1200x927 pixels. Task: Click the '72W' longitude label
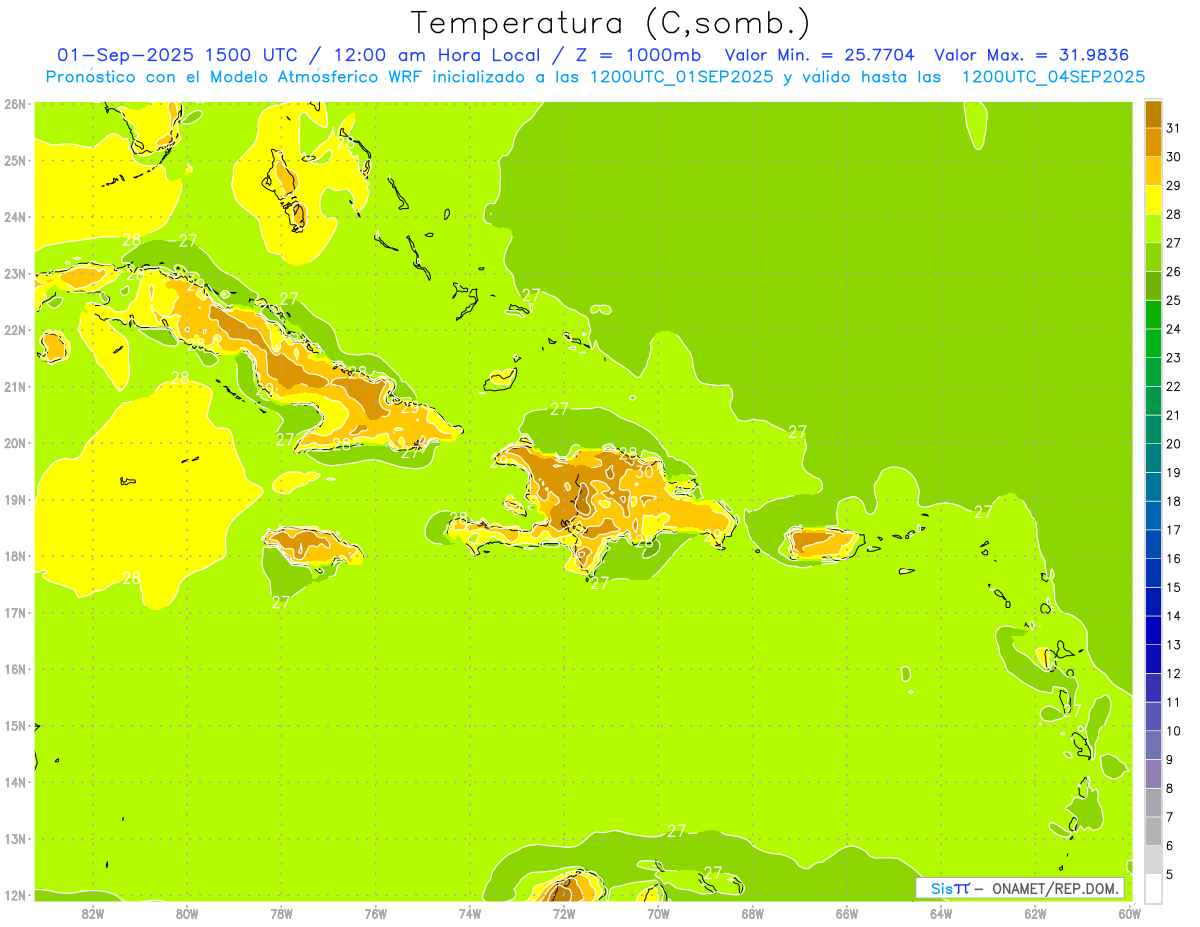(564, 913)
